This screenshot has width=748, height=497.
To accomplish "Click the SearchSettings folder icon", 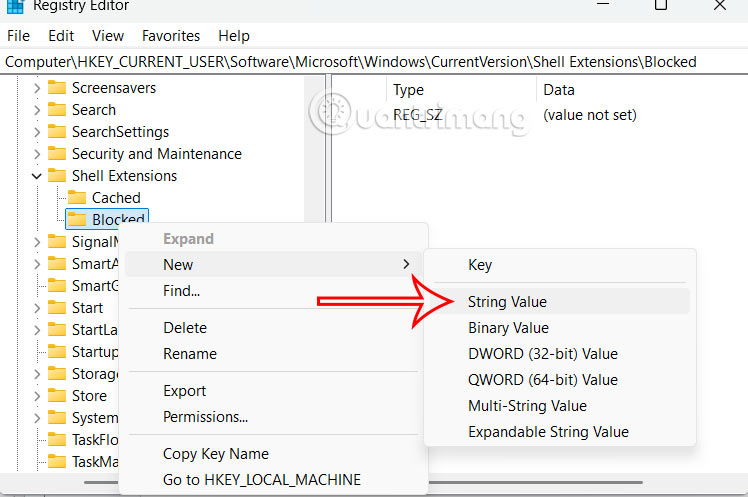I will [x=57, y=132].
